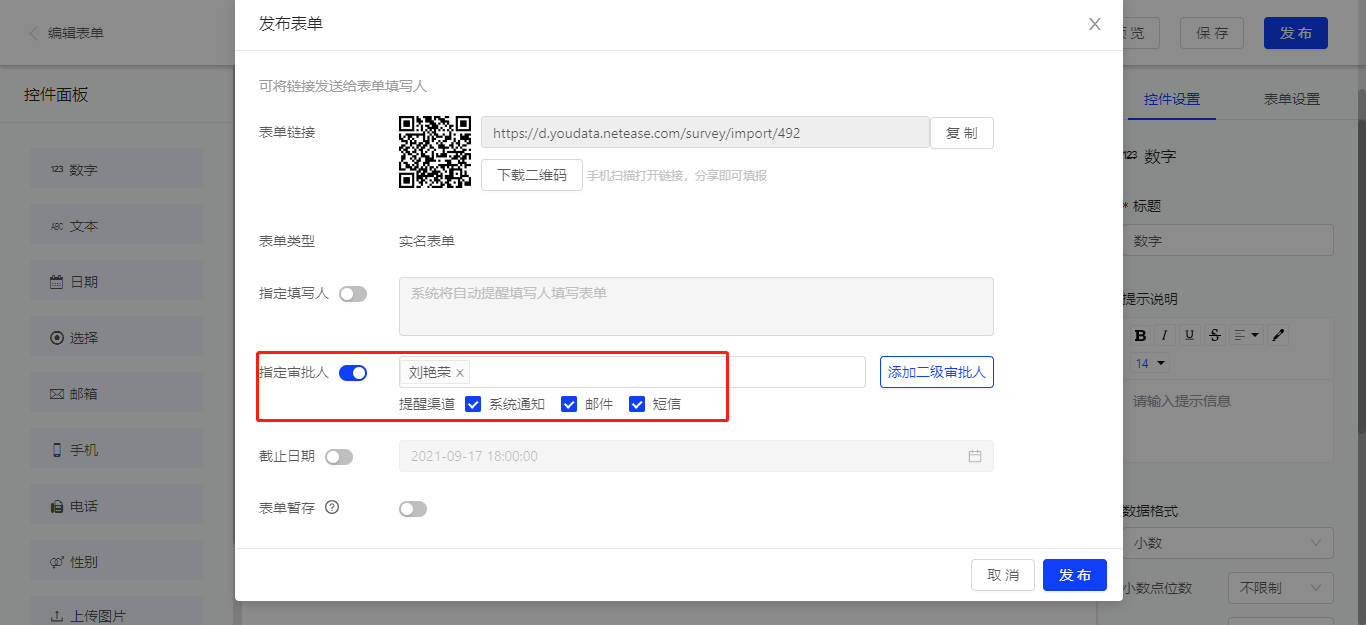
Task: Enable the 表单暂存 toggle
Action: (x=413, y=509)
